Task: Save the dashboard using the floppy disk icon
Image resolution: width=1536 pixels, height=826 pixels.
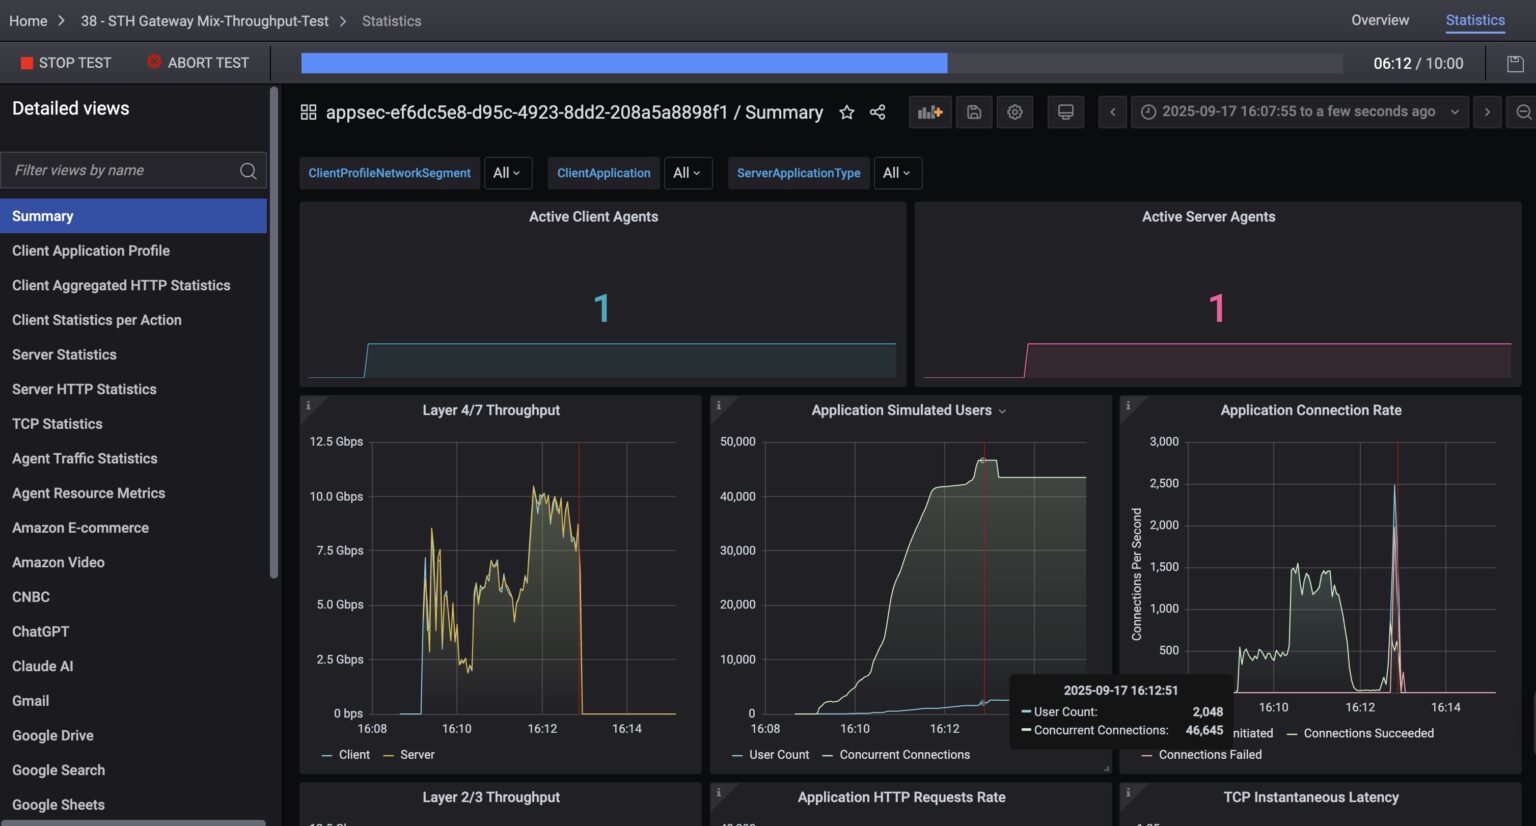Action: pos(973,111)
